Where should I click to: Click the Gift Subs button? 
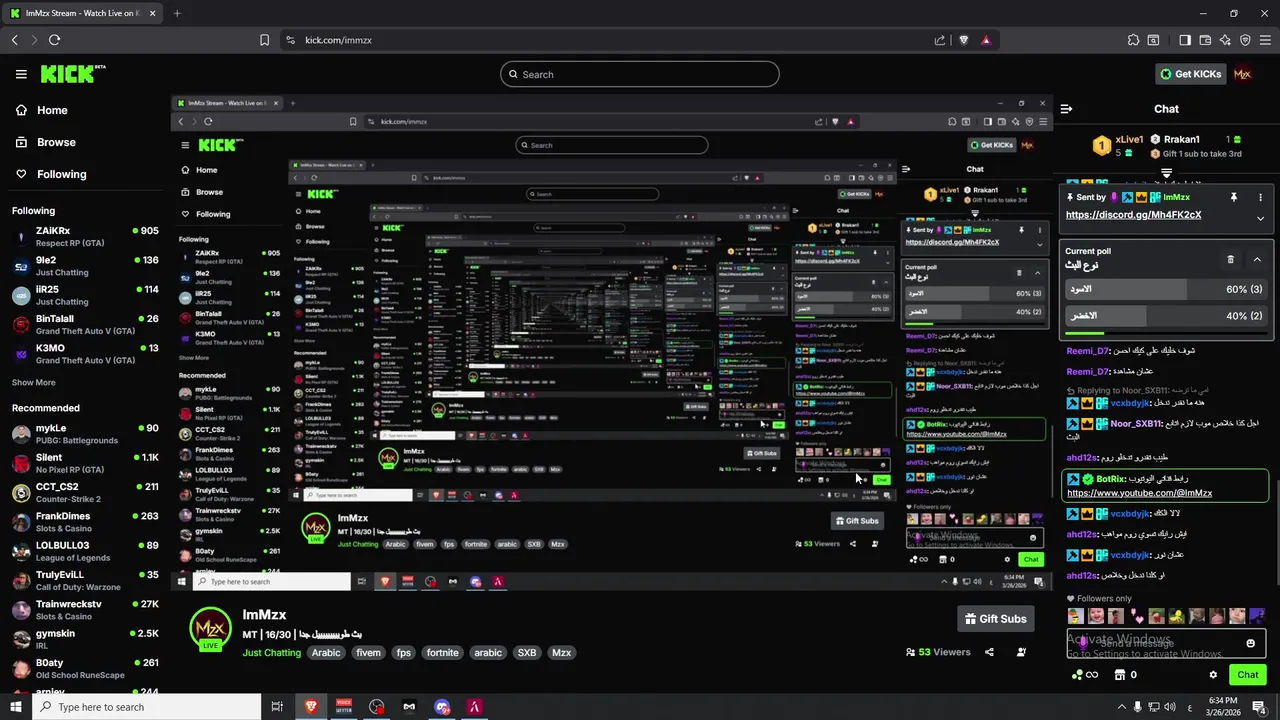tap(994, 619)
